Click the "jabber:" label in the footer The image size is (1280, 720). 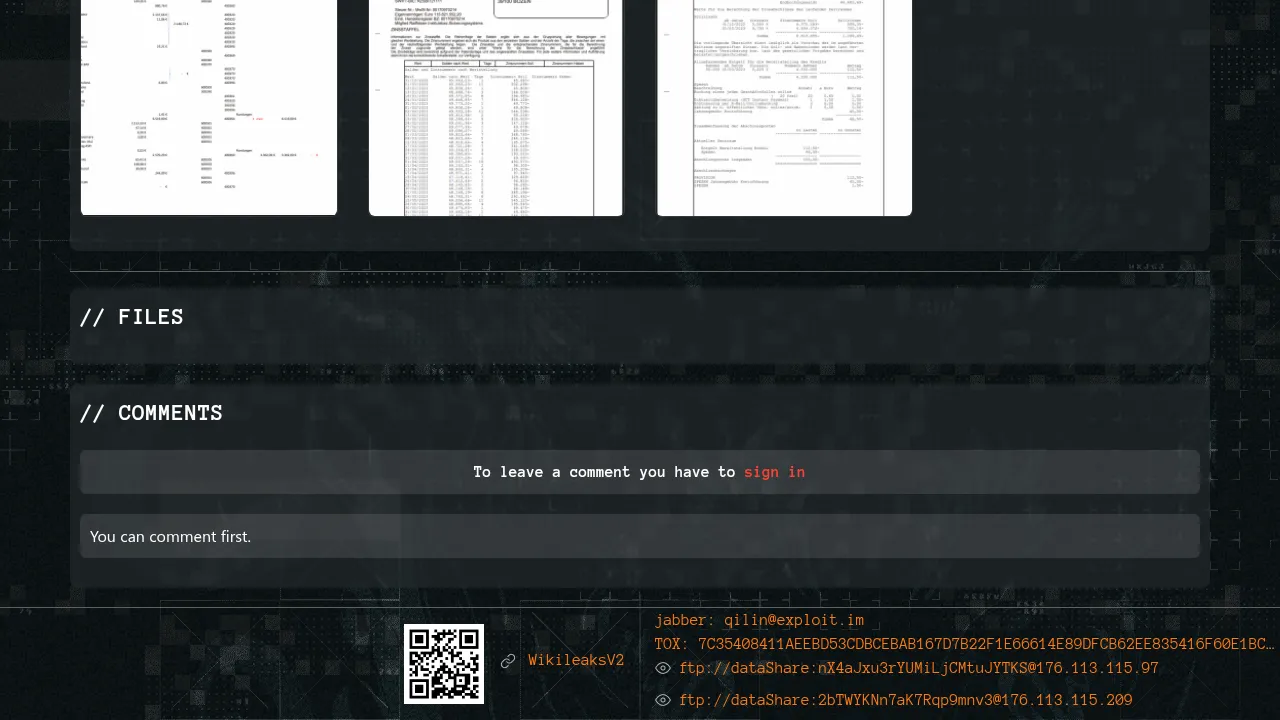click(x=685, y=620)
